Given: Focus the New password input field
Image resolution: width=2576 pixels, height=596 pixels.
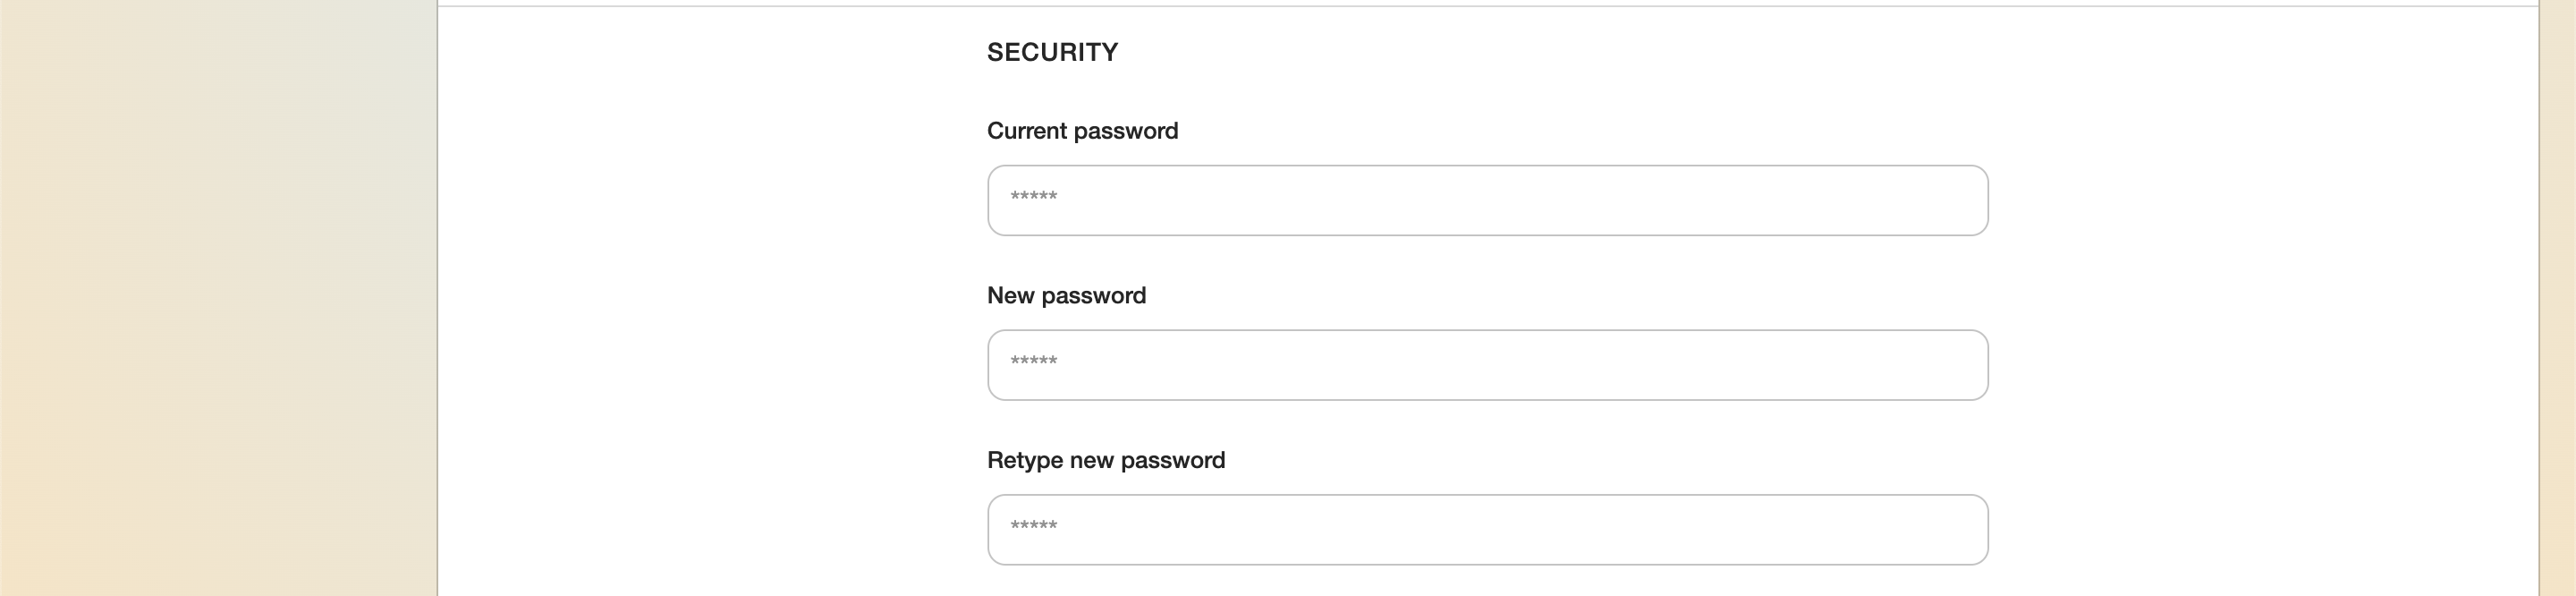Looking at the screenshot, I should click(1486, 365).
